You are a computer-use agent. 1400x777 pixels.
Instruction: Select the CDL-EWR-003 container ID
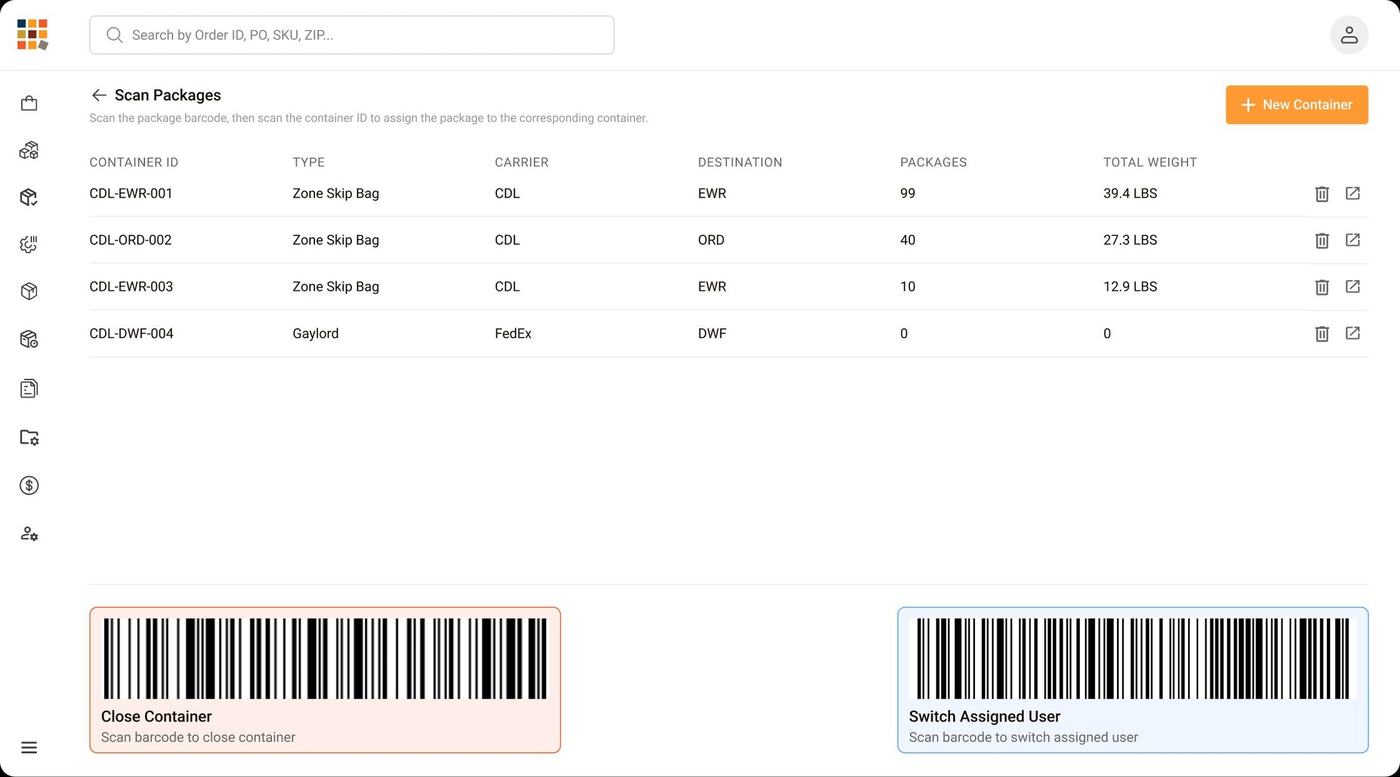[131, 286]
